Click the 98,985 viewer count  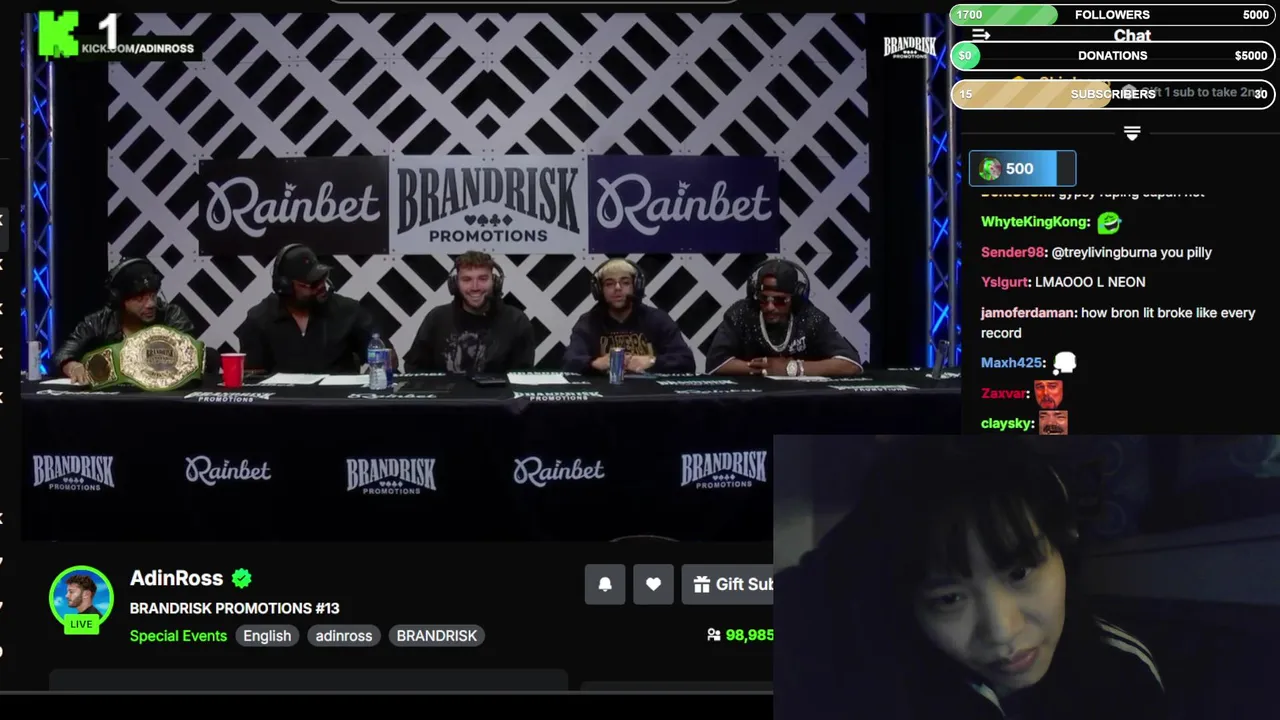[749, 635]
